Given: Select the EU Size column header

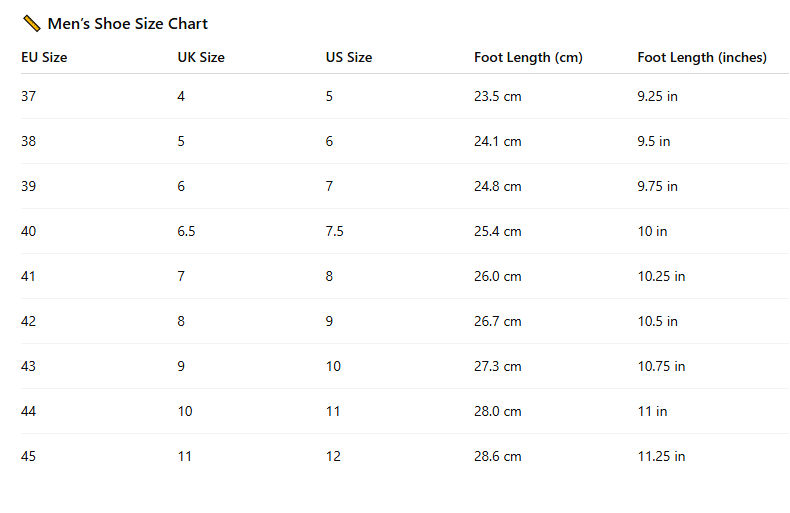Looking at the screenshot, I should point(44,58).
